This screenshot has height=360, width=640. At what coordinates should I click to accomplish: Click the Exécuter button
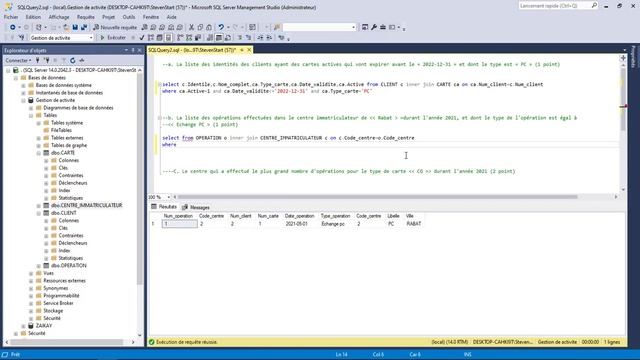tap(113, 38)
